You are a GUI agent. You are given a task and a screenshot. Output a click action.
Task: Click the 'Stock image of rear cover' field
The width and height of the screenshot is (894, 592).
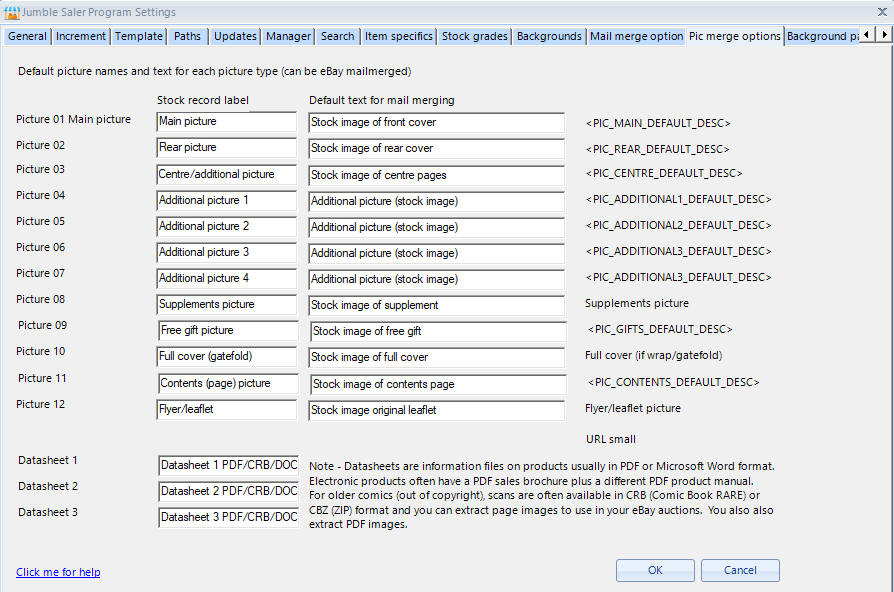click(436, 148)
